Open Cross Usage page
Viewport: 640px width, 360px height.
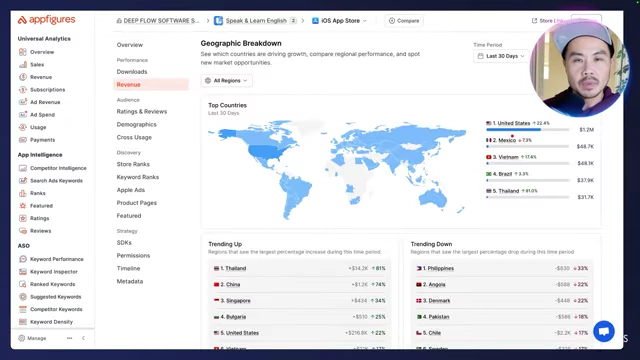tap(134, 137)
